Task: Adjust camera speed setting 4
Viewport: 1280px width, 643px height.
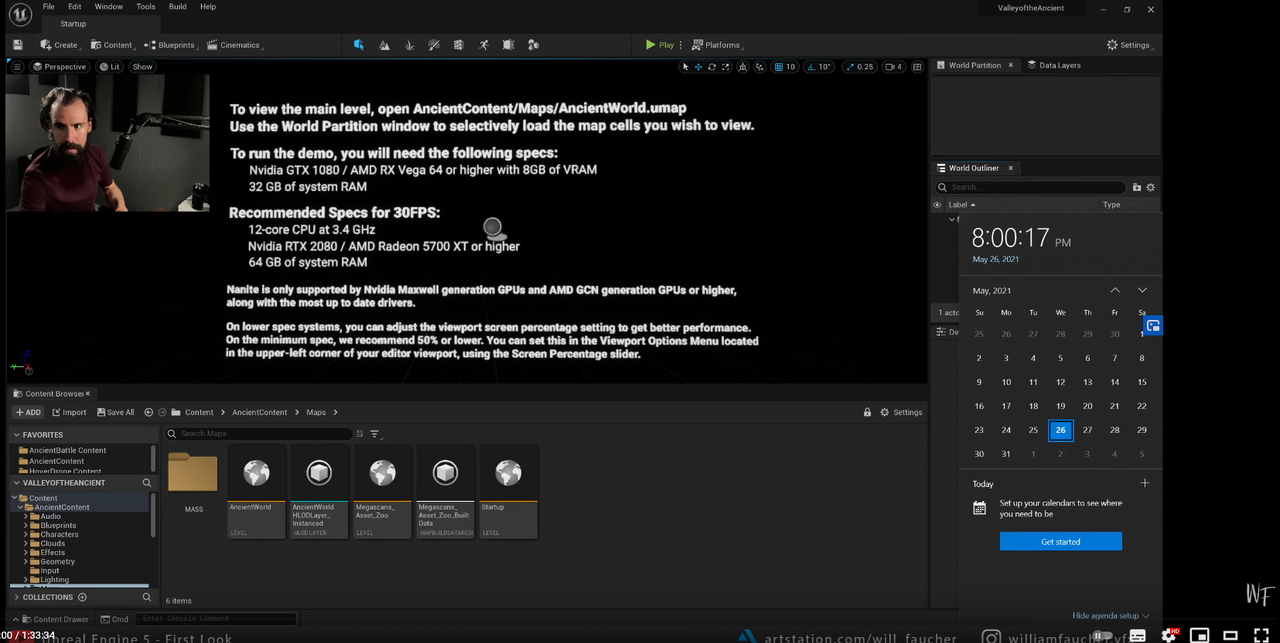Action: pyautogui.click(x=893, y=67)
